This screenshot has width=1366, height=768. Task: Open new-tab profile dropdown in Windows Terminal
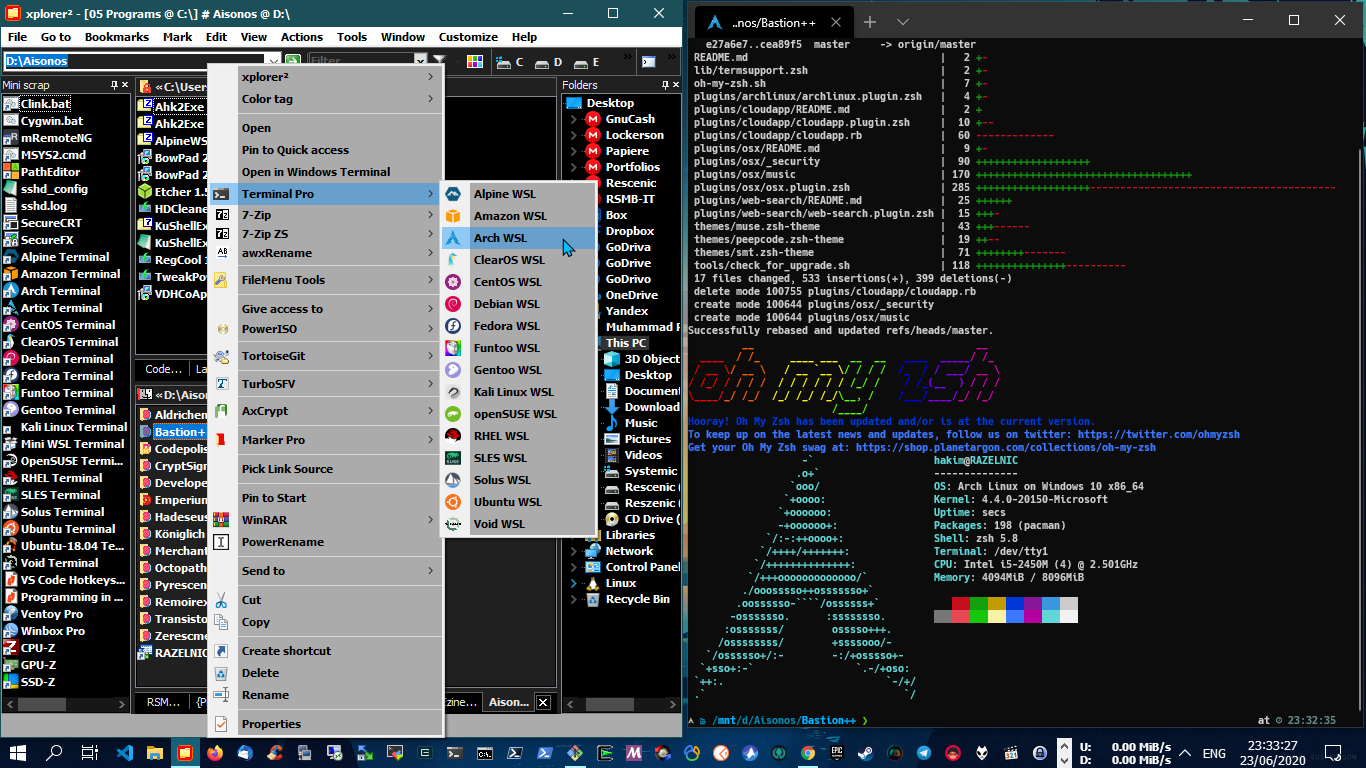(903, 22)
